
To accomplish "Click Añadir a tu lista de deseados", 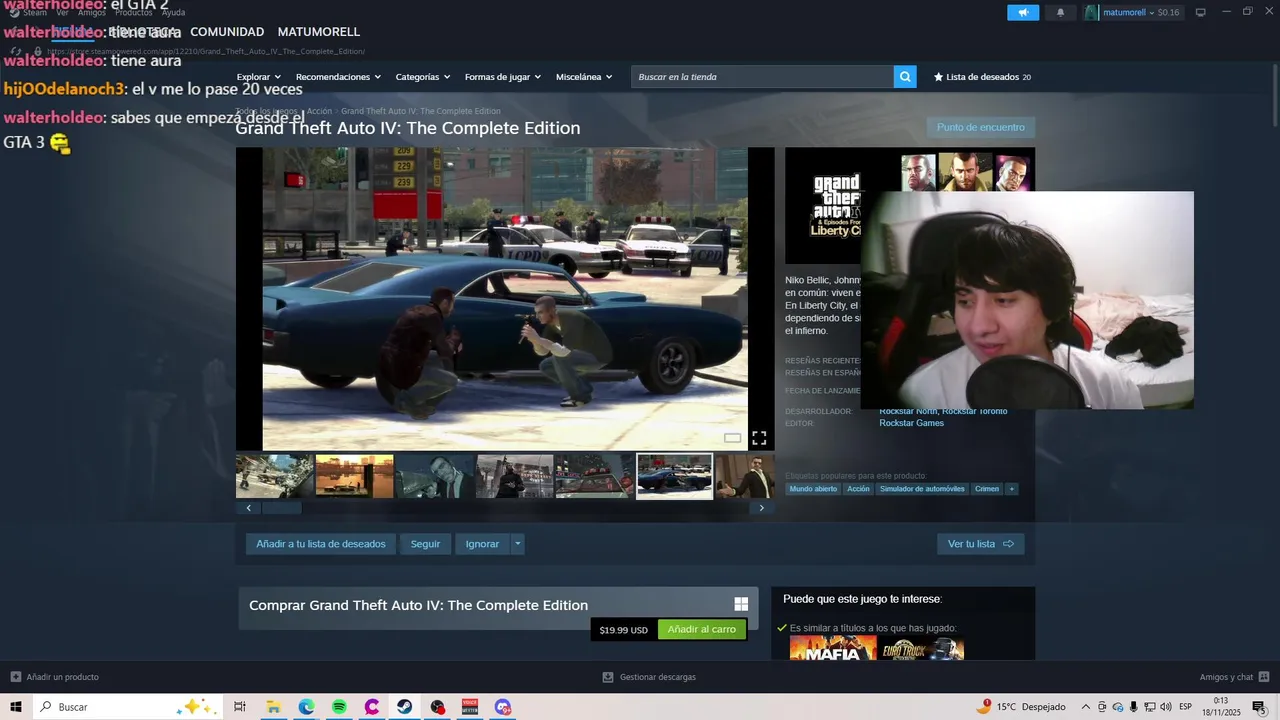I will click(x=321, y=544).
